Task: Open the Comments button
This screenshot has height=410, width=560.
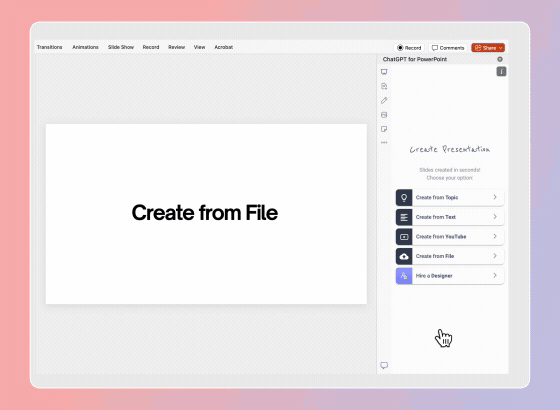Action: pos(448,48)
